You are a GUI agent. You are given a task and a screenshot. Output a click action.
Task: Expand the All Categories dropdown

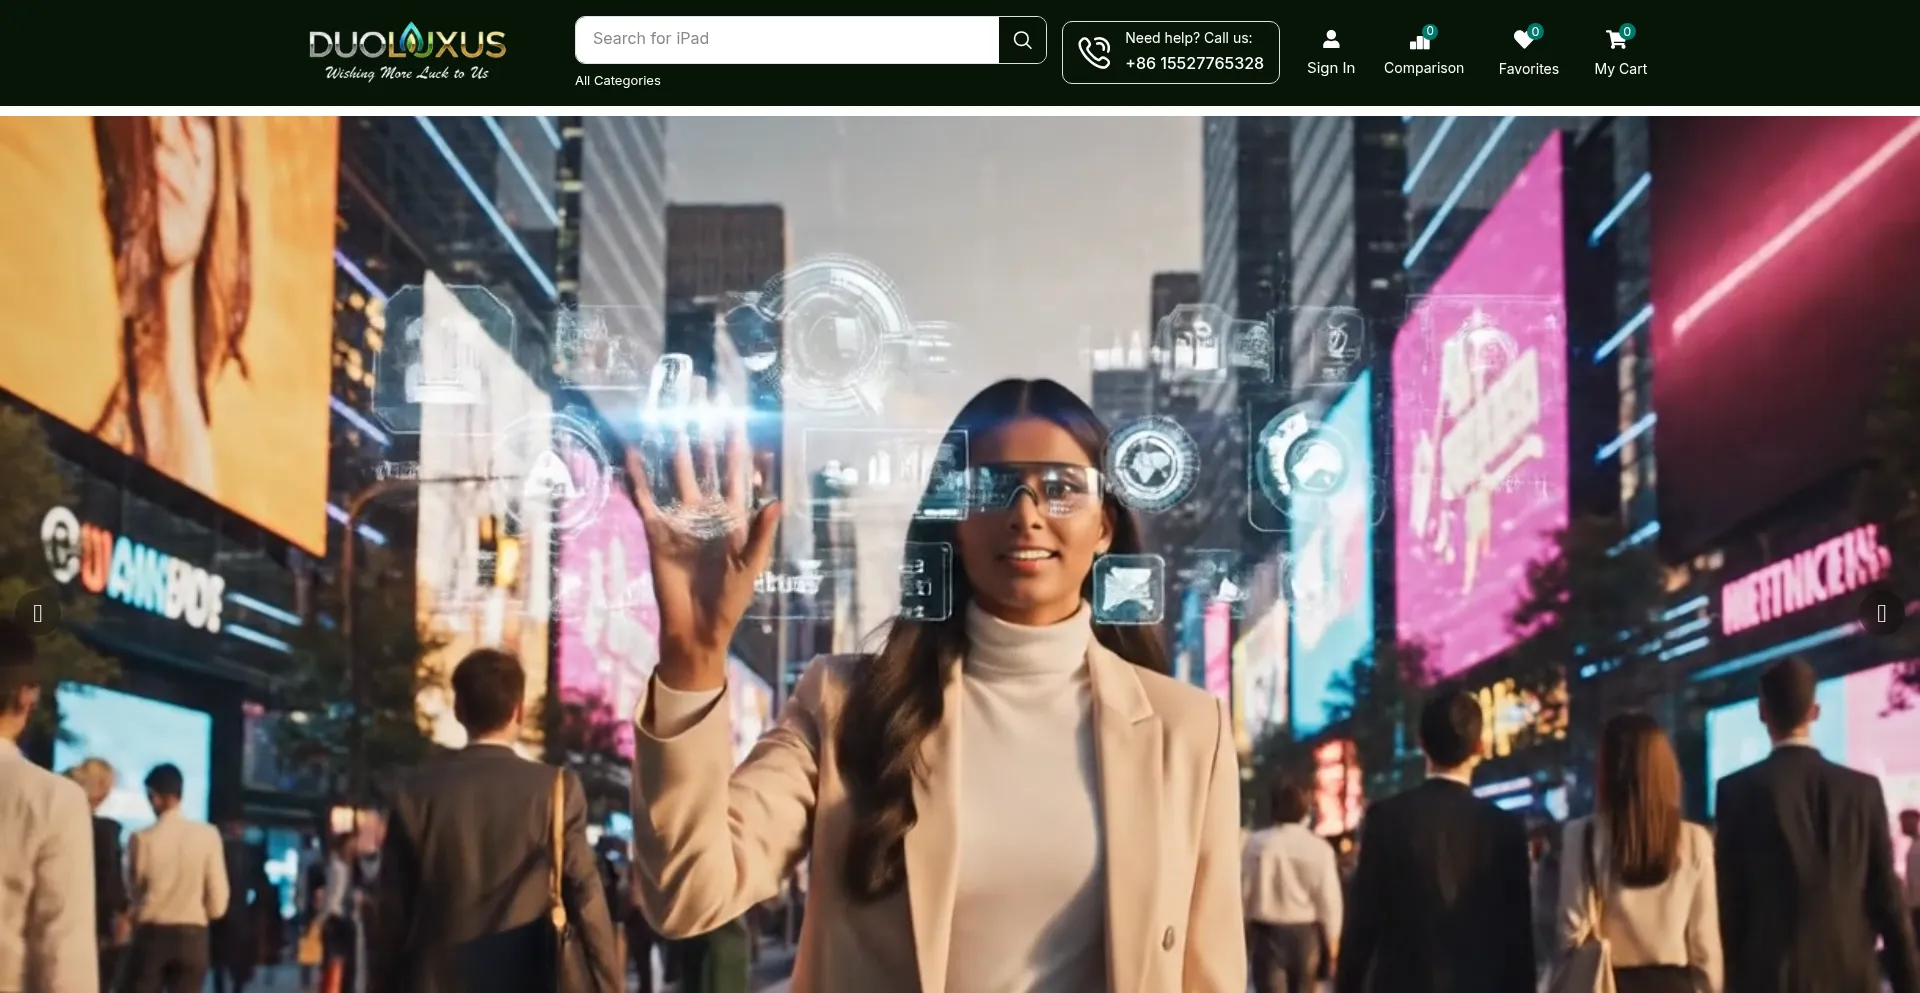(x=617, y=81)
